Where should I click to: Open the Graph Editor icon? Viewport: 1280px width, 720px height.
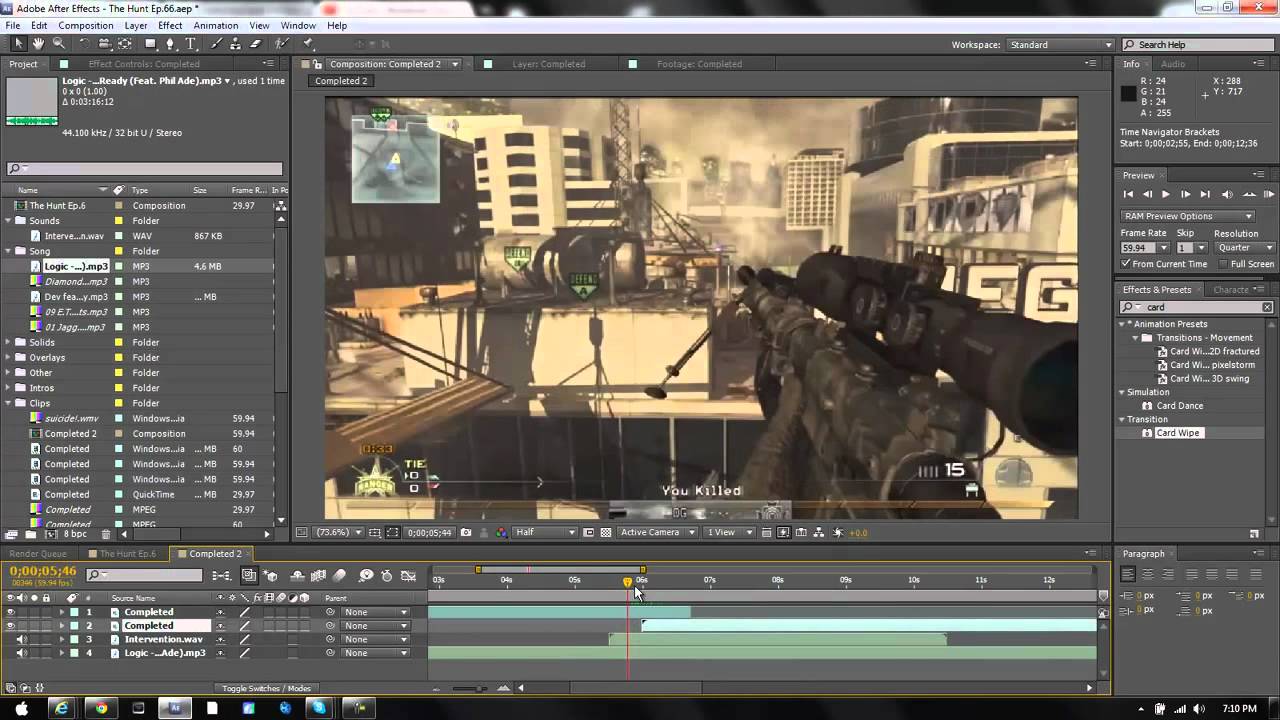(408, 575)
